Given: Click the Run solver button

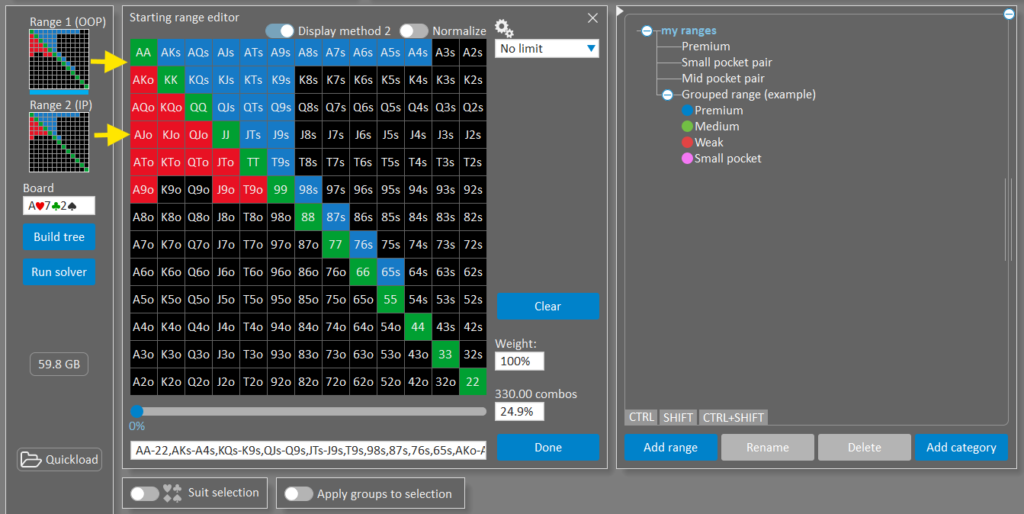Looking at the screenshot, I should 59,272.
